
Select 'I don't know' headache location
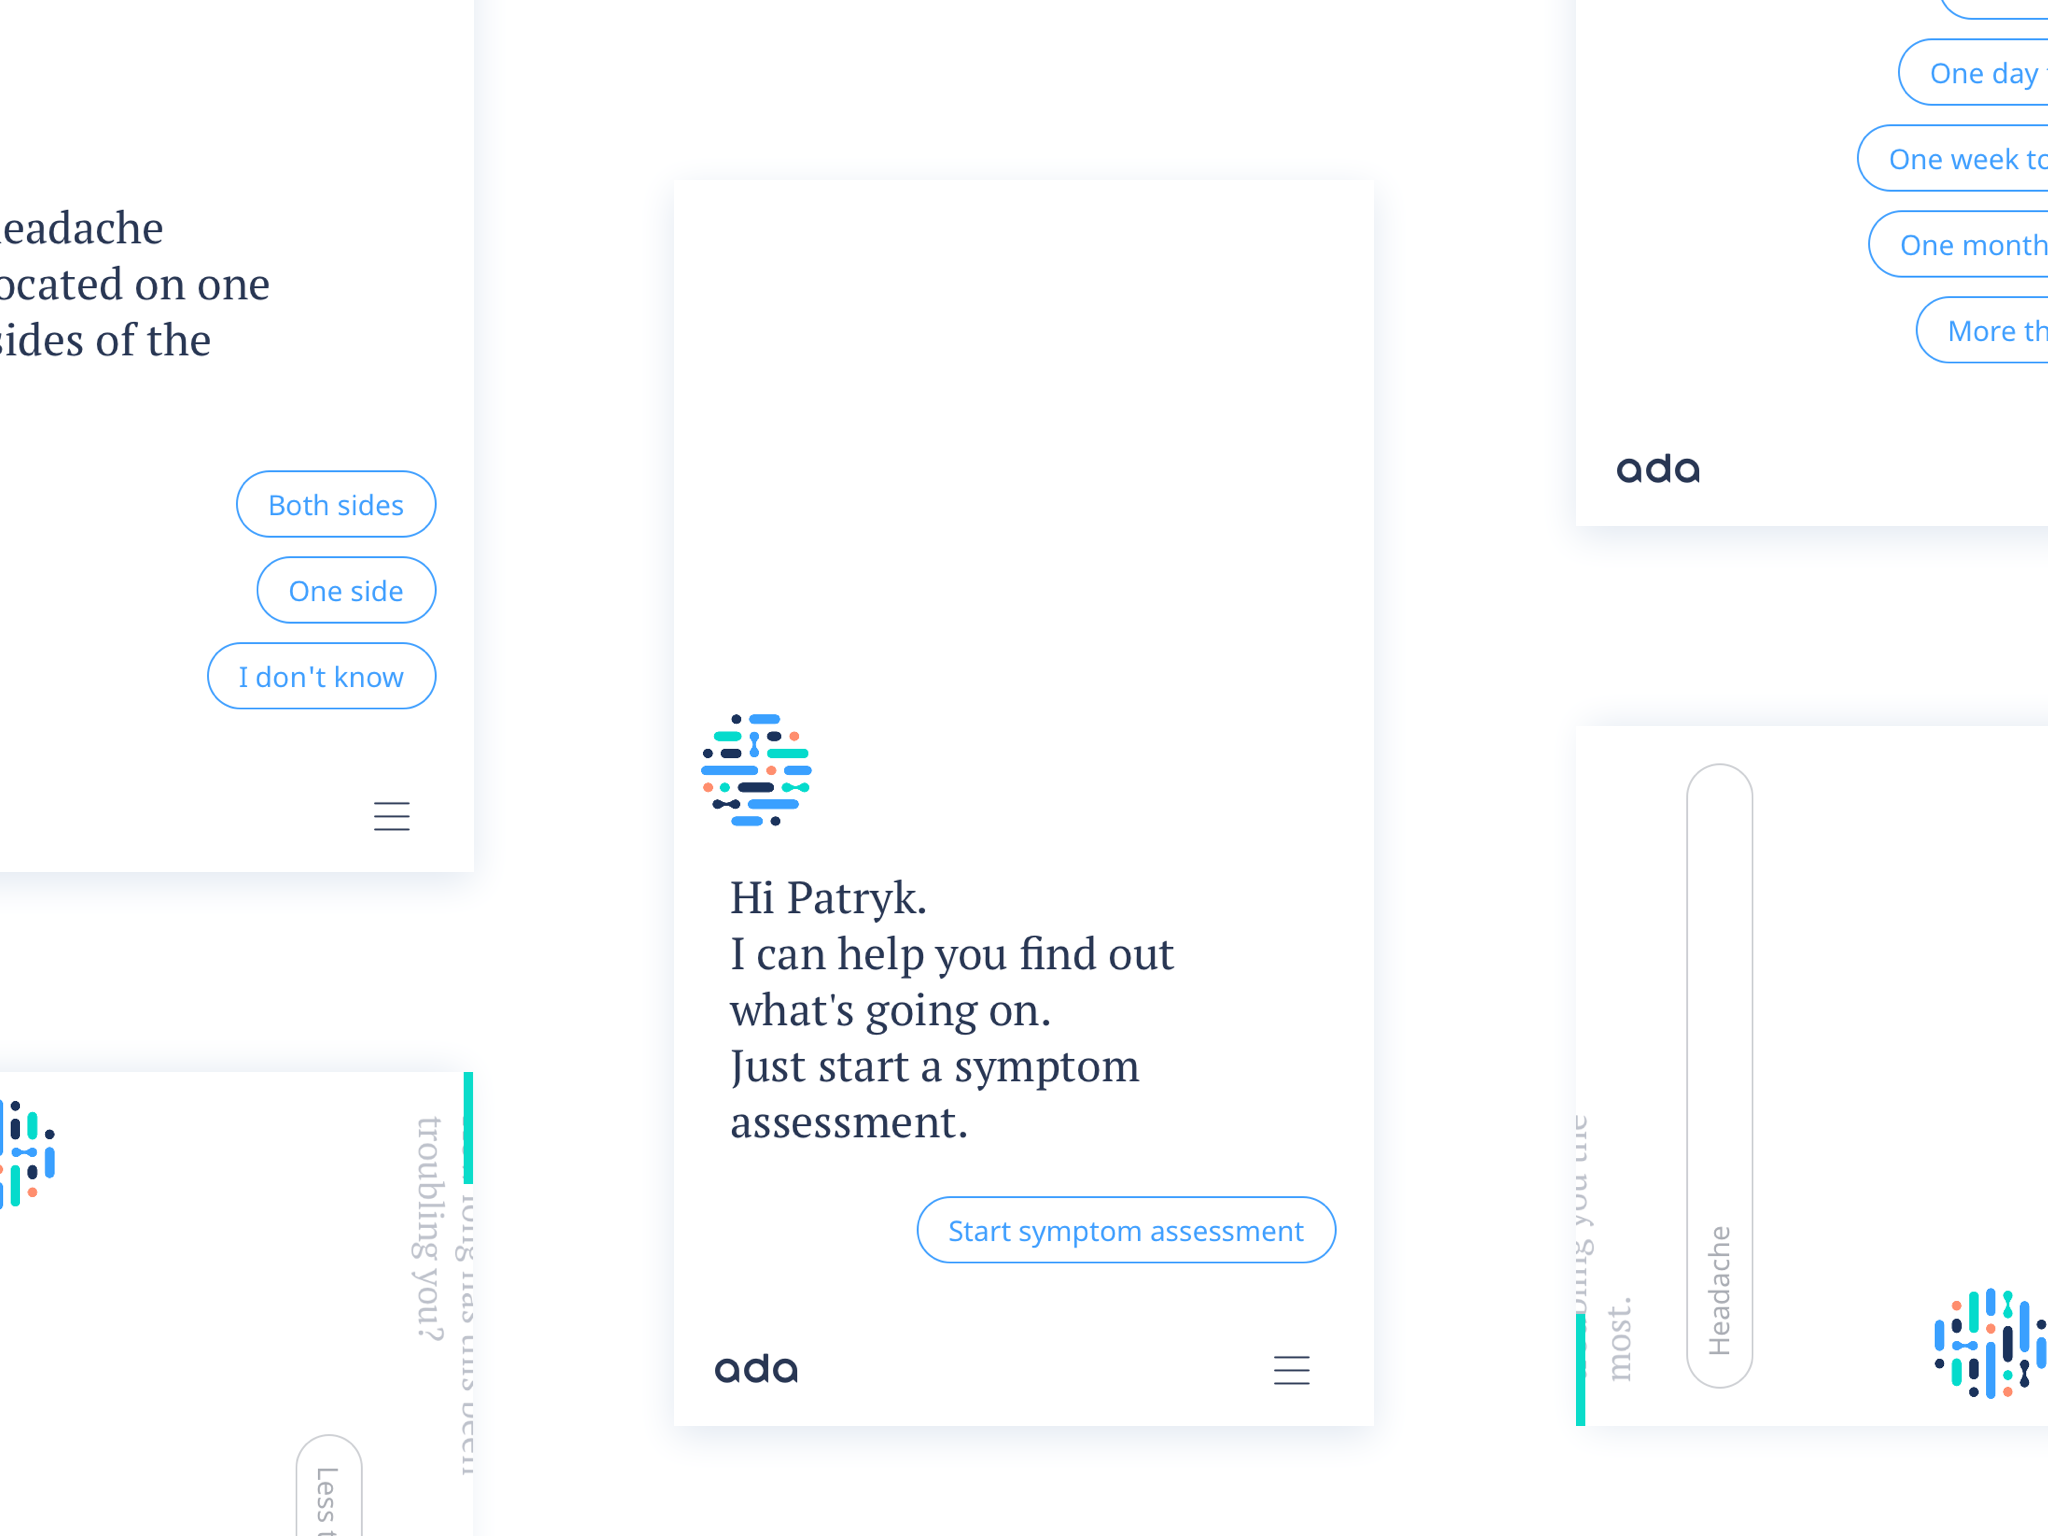click(319, 674)
